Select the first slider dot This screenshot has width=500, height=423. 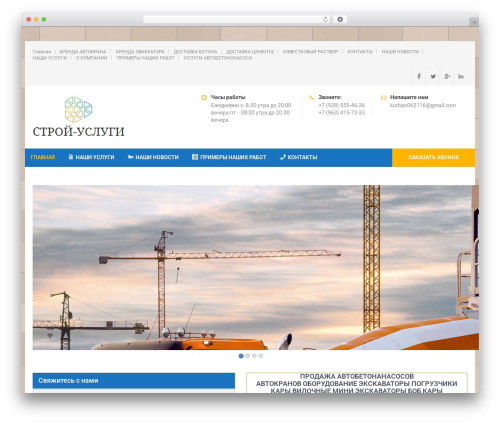pos(241,356)
